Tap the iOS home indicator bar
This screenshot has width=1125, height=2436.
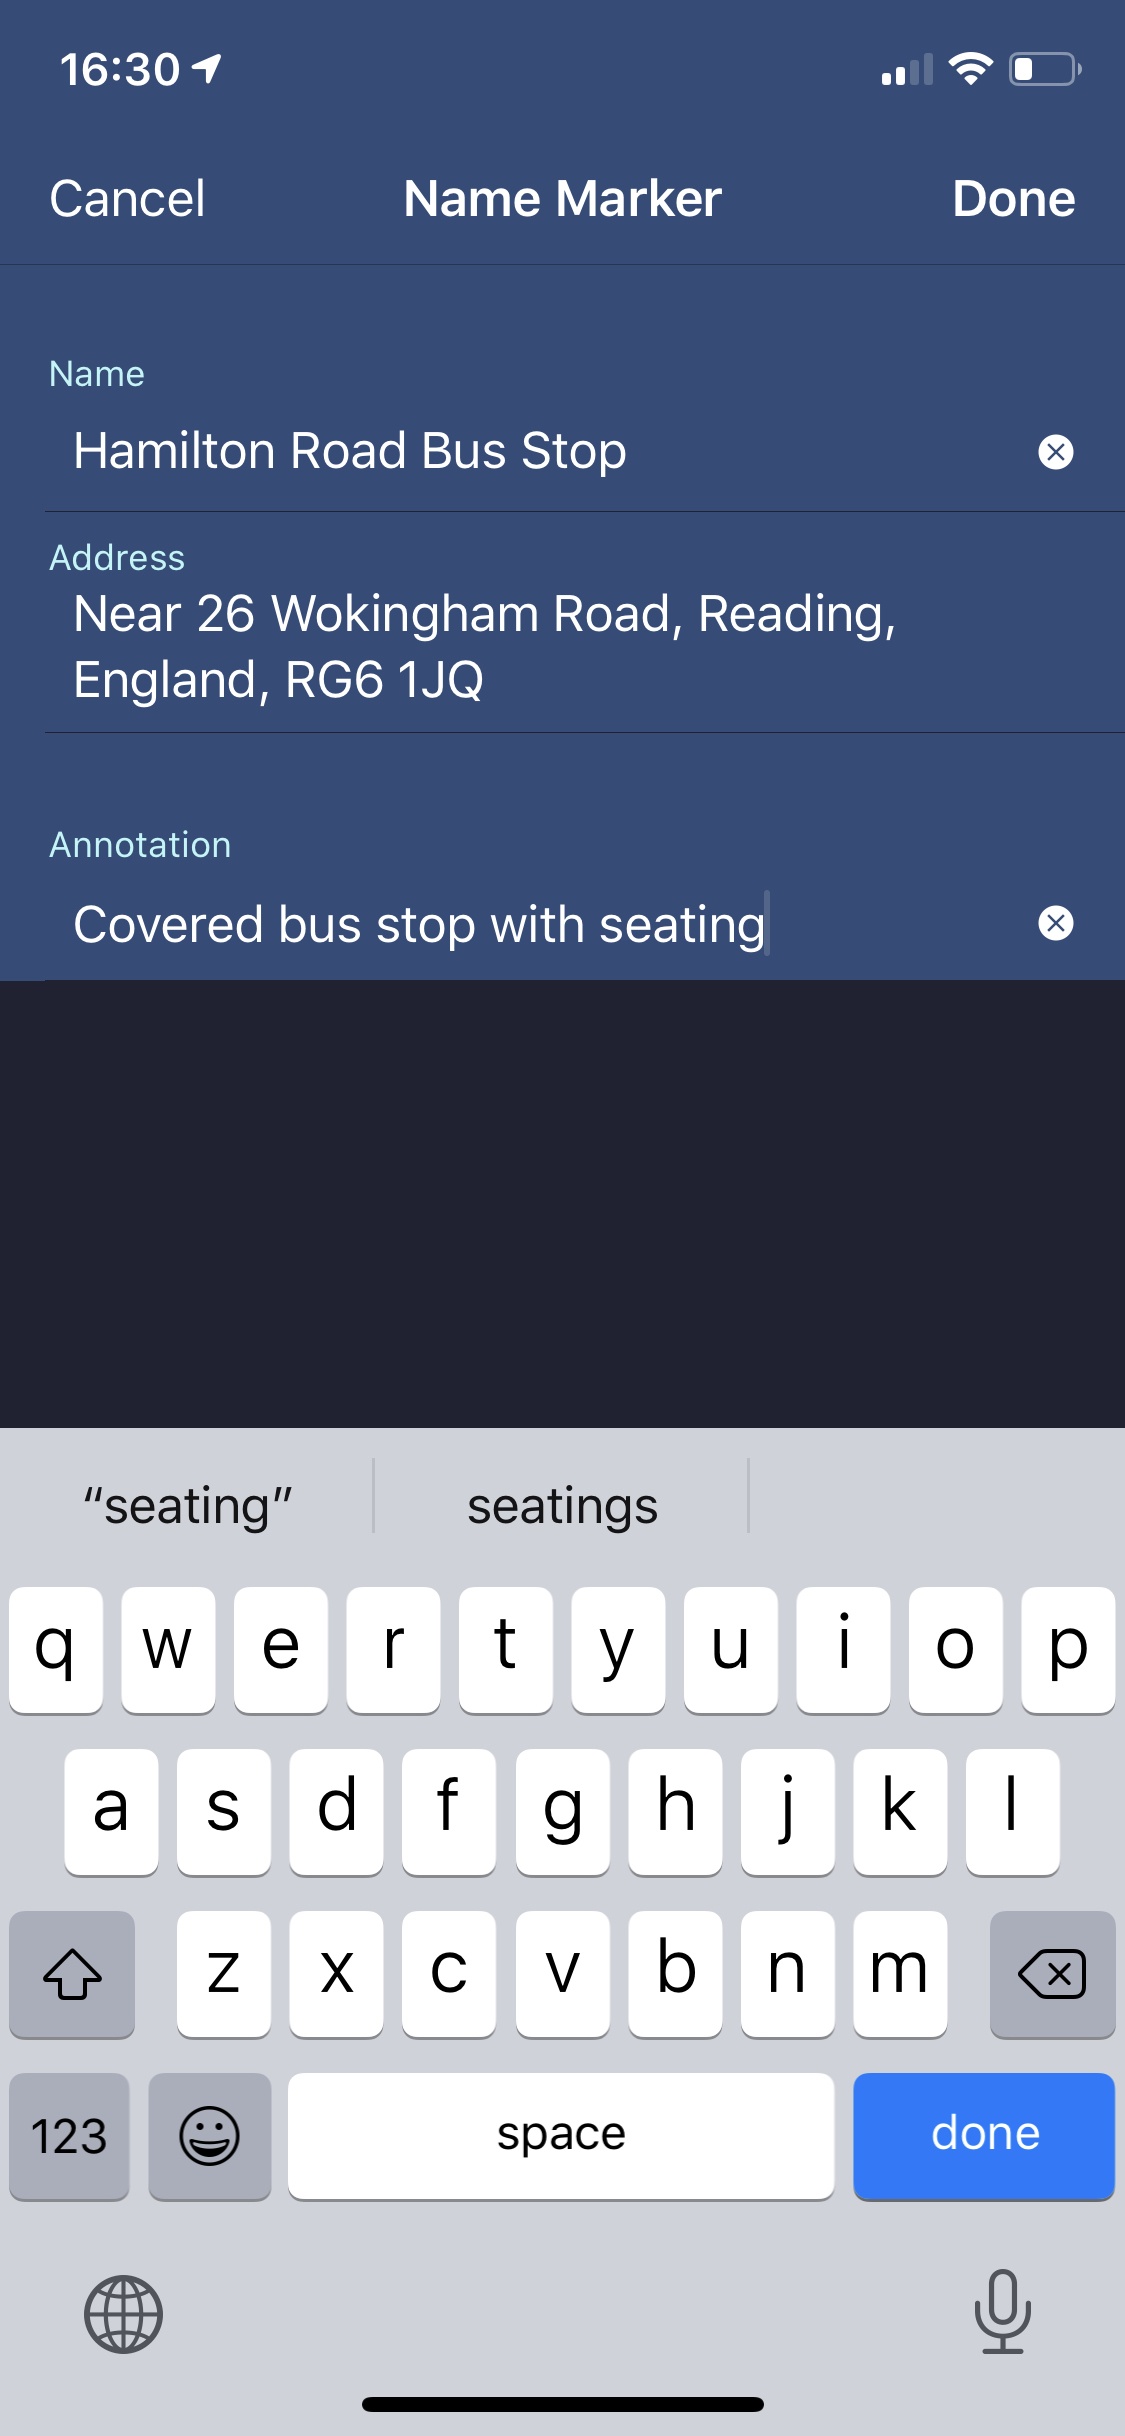[562, 2404]
